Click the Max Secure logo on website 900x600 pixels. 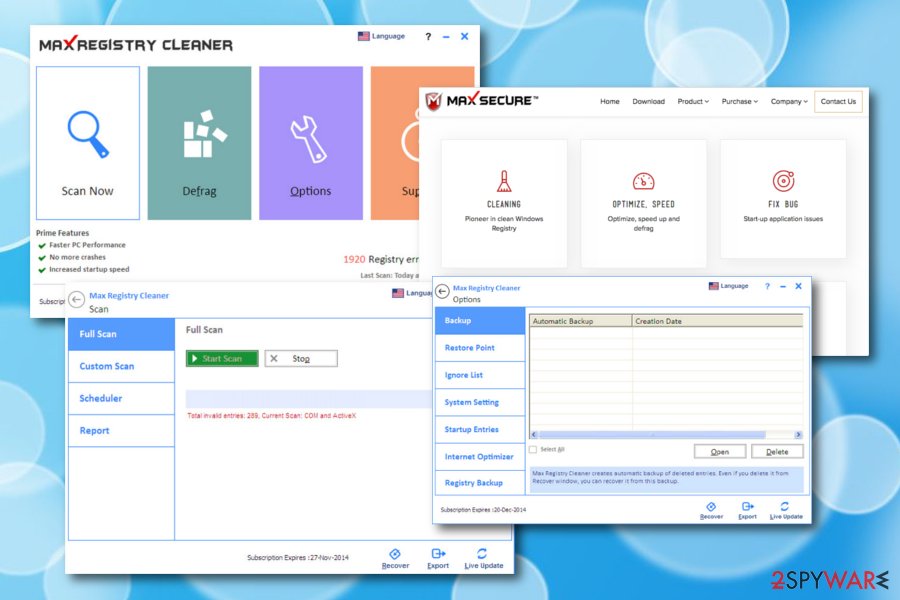pos(482,101)
